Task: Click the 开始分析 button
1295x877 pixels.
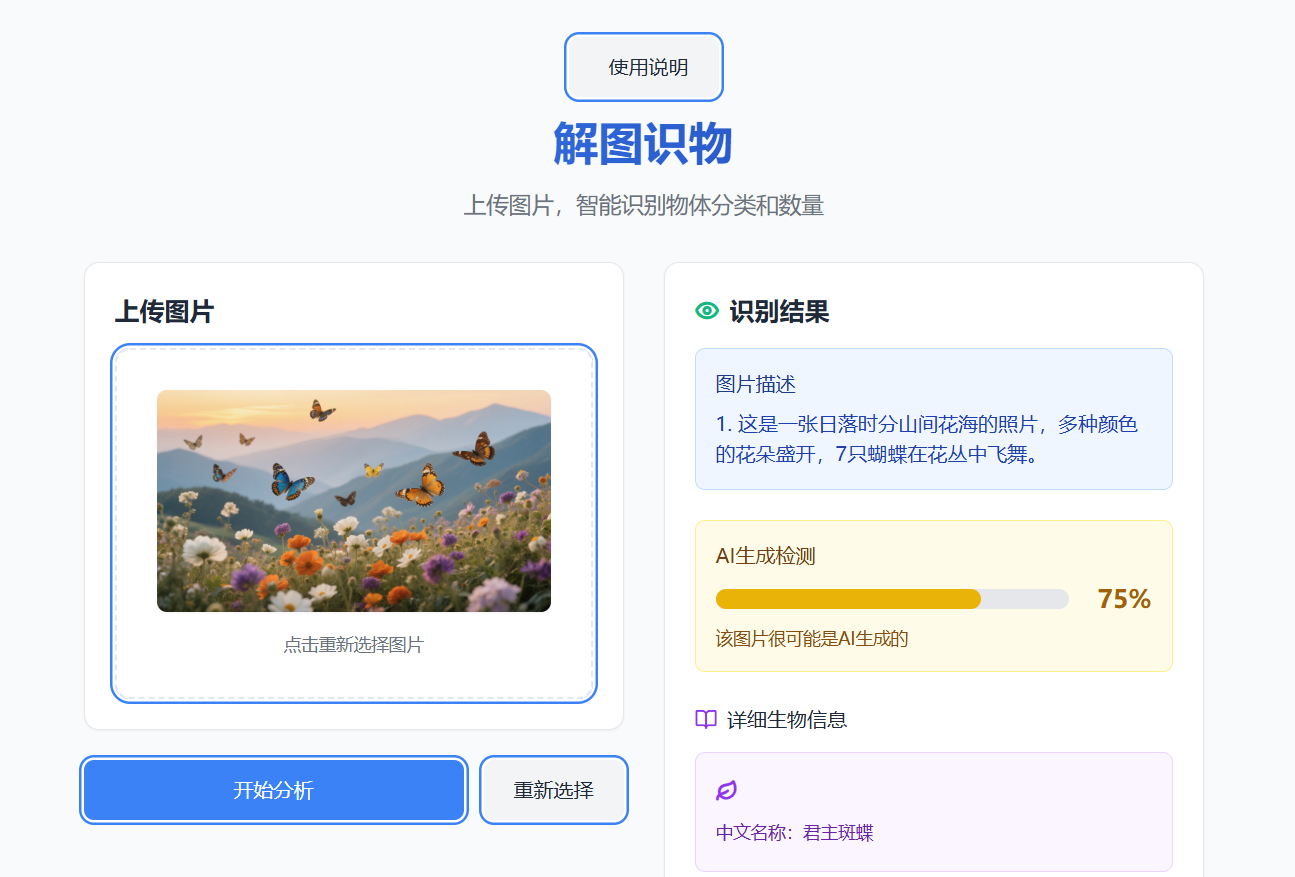Action: coord(273,790)
